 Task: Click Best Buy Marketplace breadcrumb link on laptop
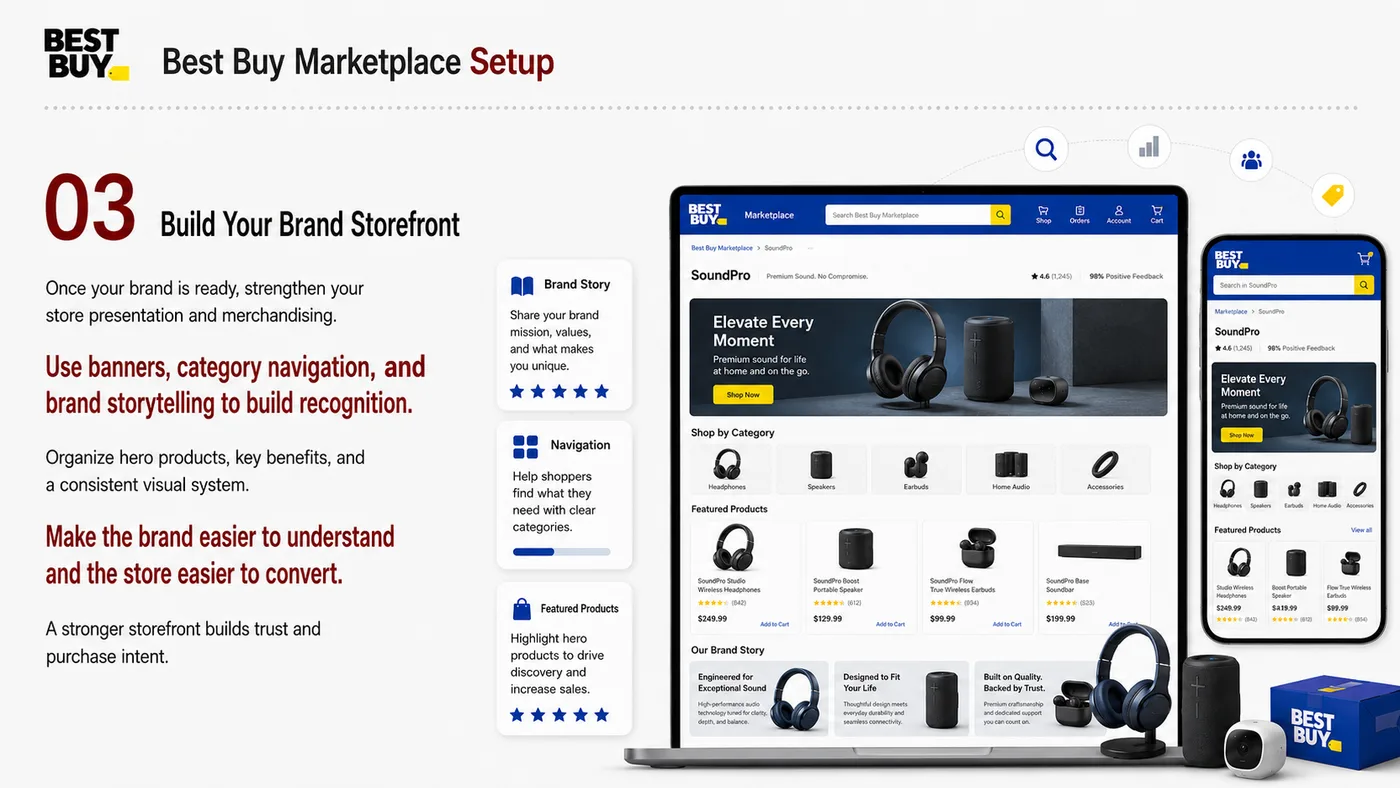pyautogui.click(x=722, y=248)
